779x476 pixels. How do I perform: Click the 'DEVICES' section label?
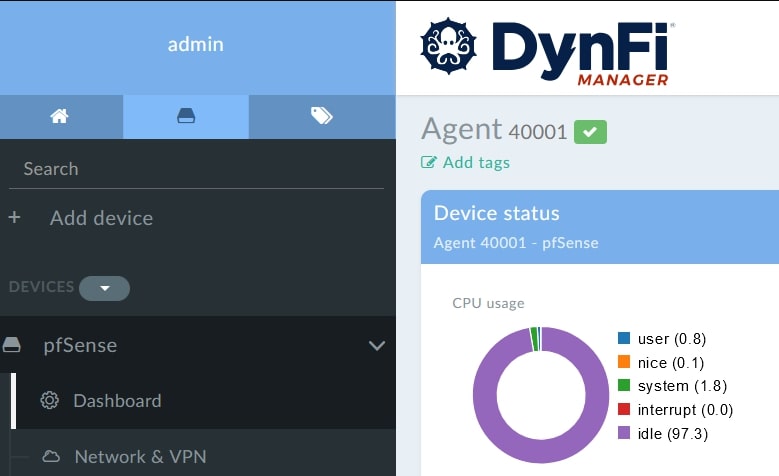point(41,287)
